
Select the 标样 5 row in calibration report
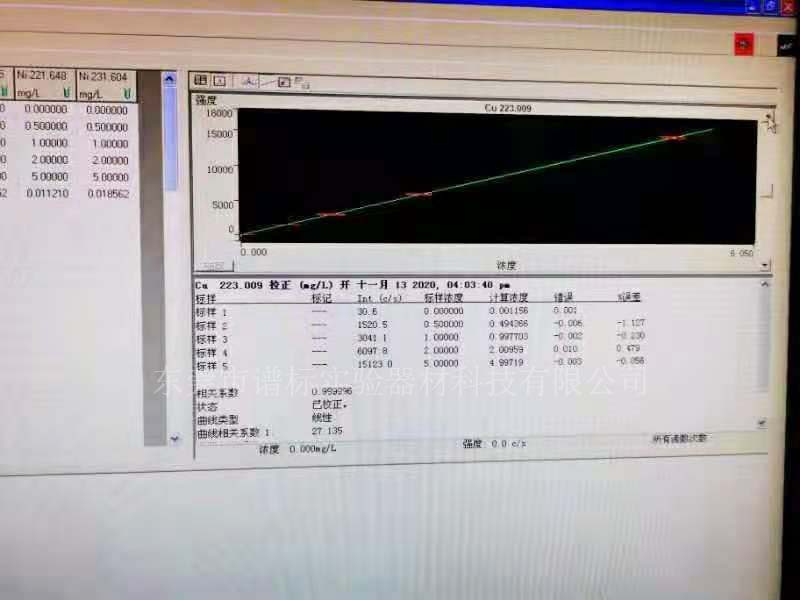(x=211, y=364)
